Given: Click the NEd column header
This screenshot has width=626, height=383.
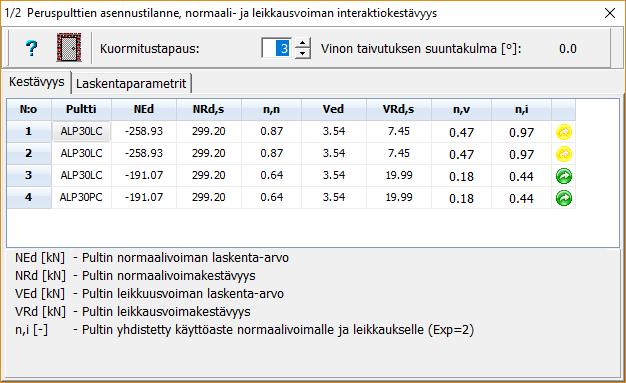Looking at the screenshot, I should [144, 109].
